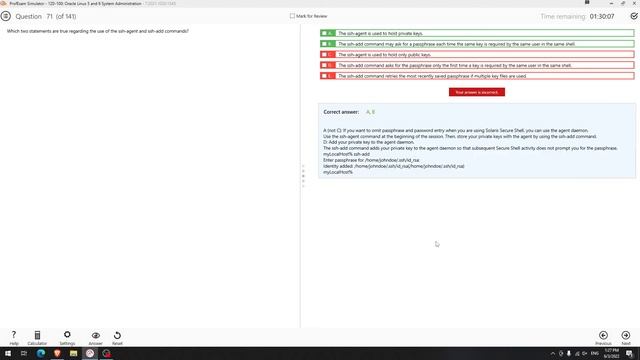Click the panel splitter handle dots
640x360 pixels.
pos(303,176)
